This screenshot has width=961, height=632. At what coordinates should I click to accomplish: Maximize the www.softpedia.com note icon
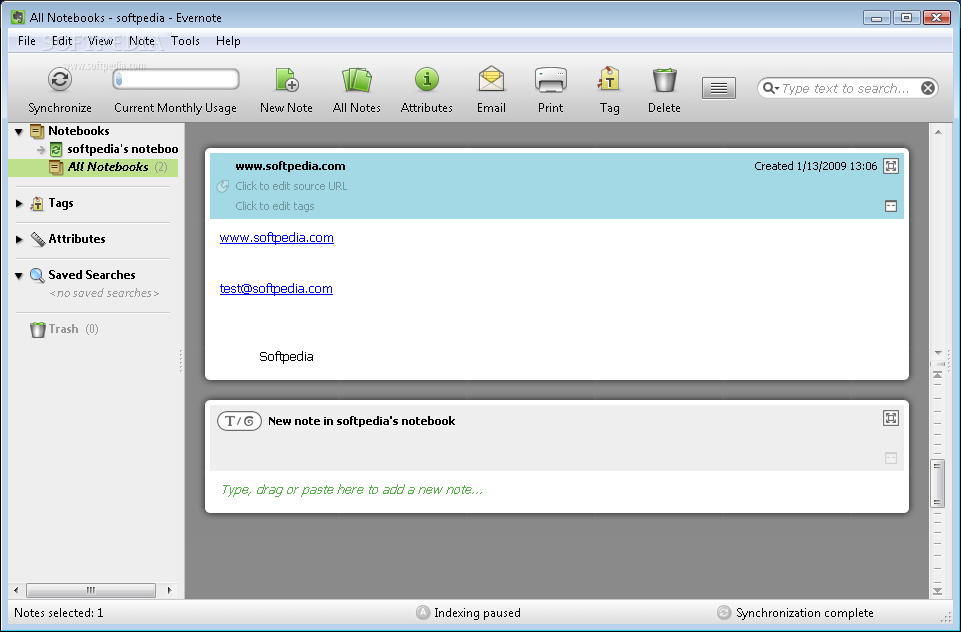click(891, 166)
